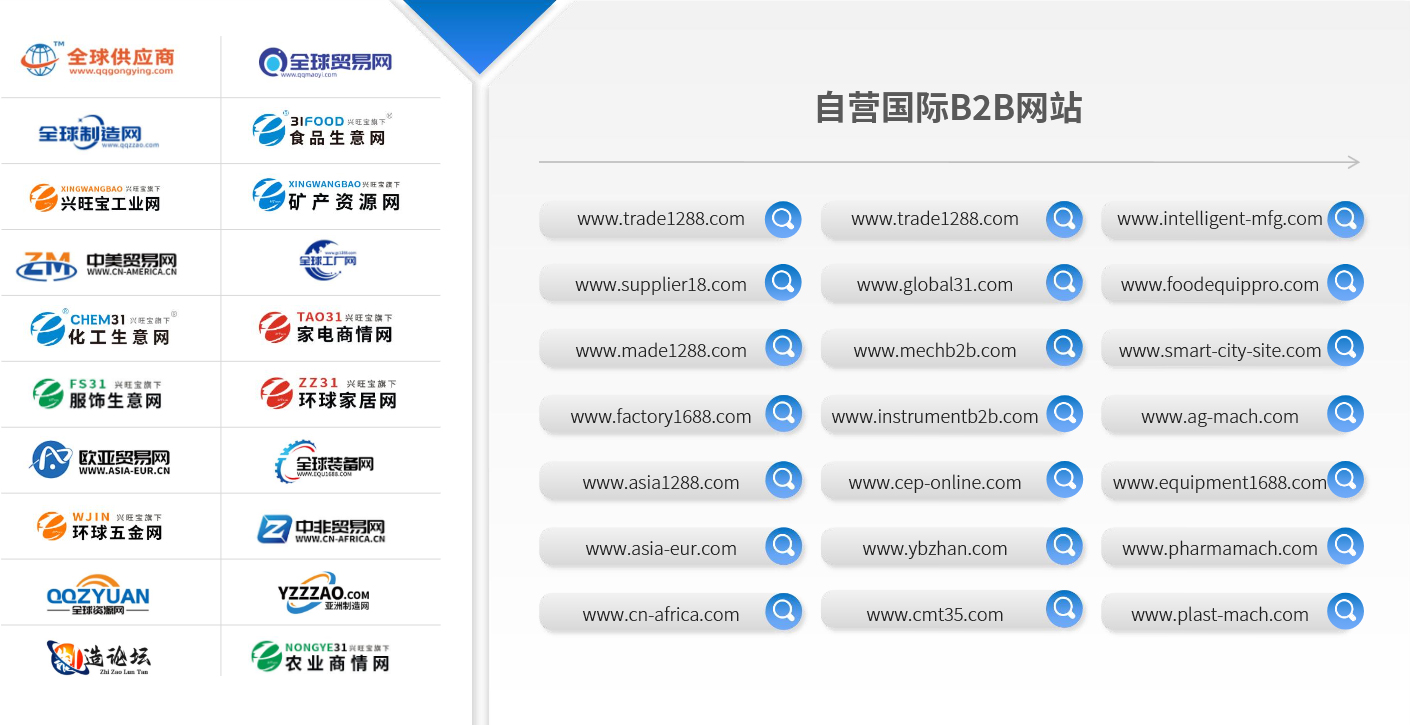Click the search icon beside www.instrumentb2b.com
The height and width of the screenshot is (725, 1410).
tap(1065, 415)
